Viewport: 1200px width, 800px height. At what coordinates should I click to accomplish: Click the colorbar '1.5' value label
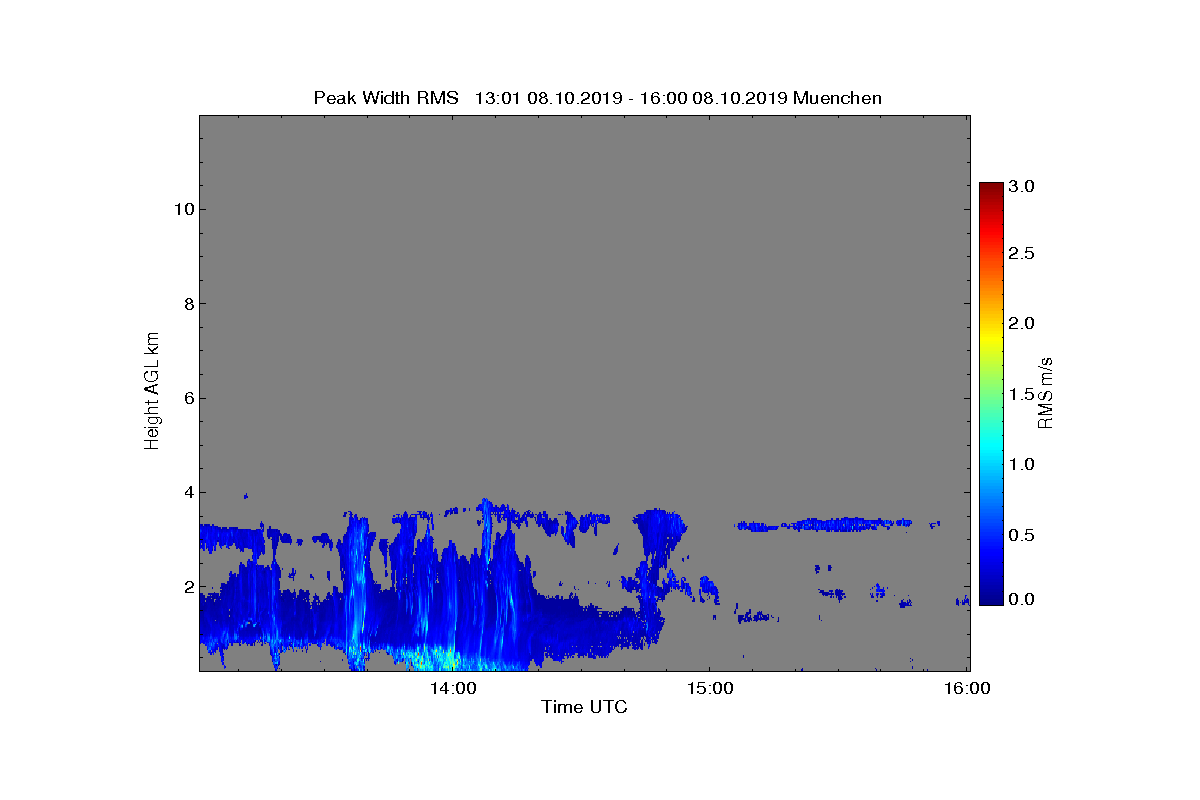1020,395
